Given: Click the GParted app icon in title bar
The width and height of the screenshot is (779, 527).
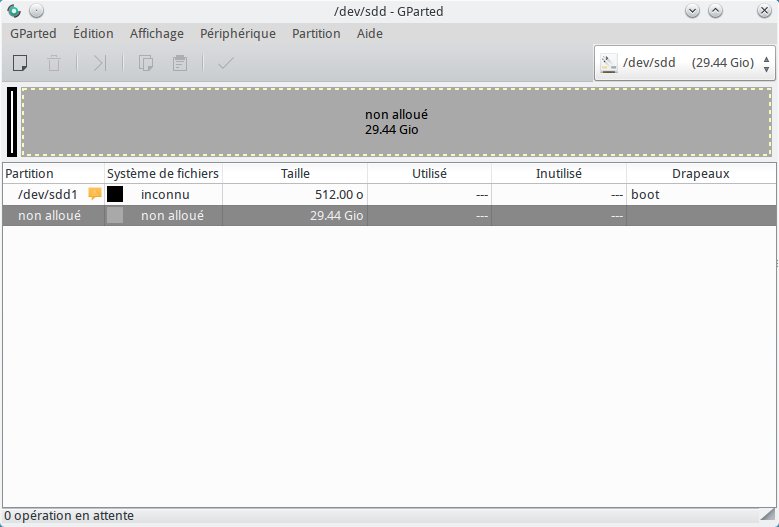Looking at the screenshot, I should coord(14,11).
